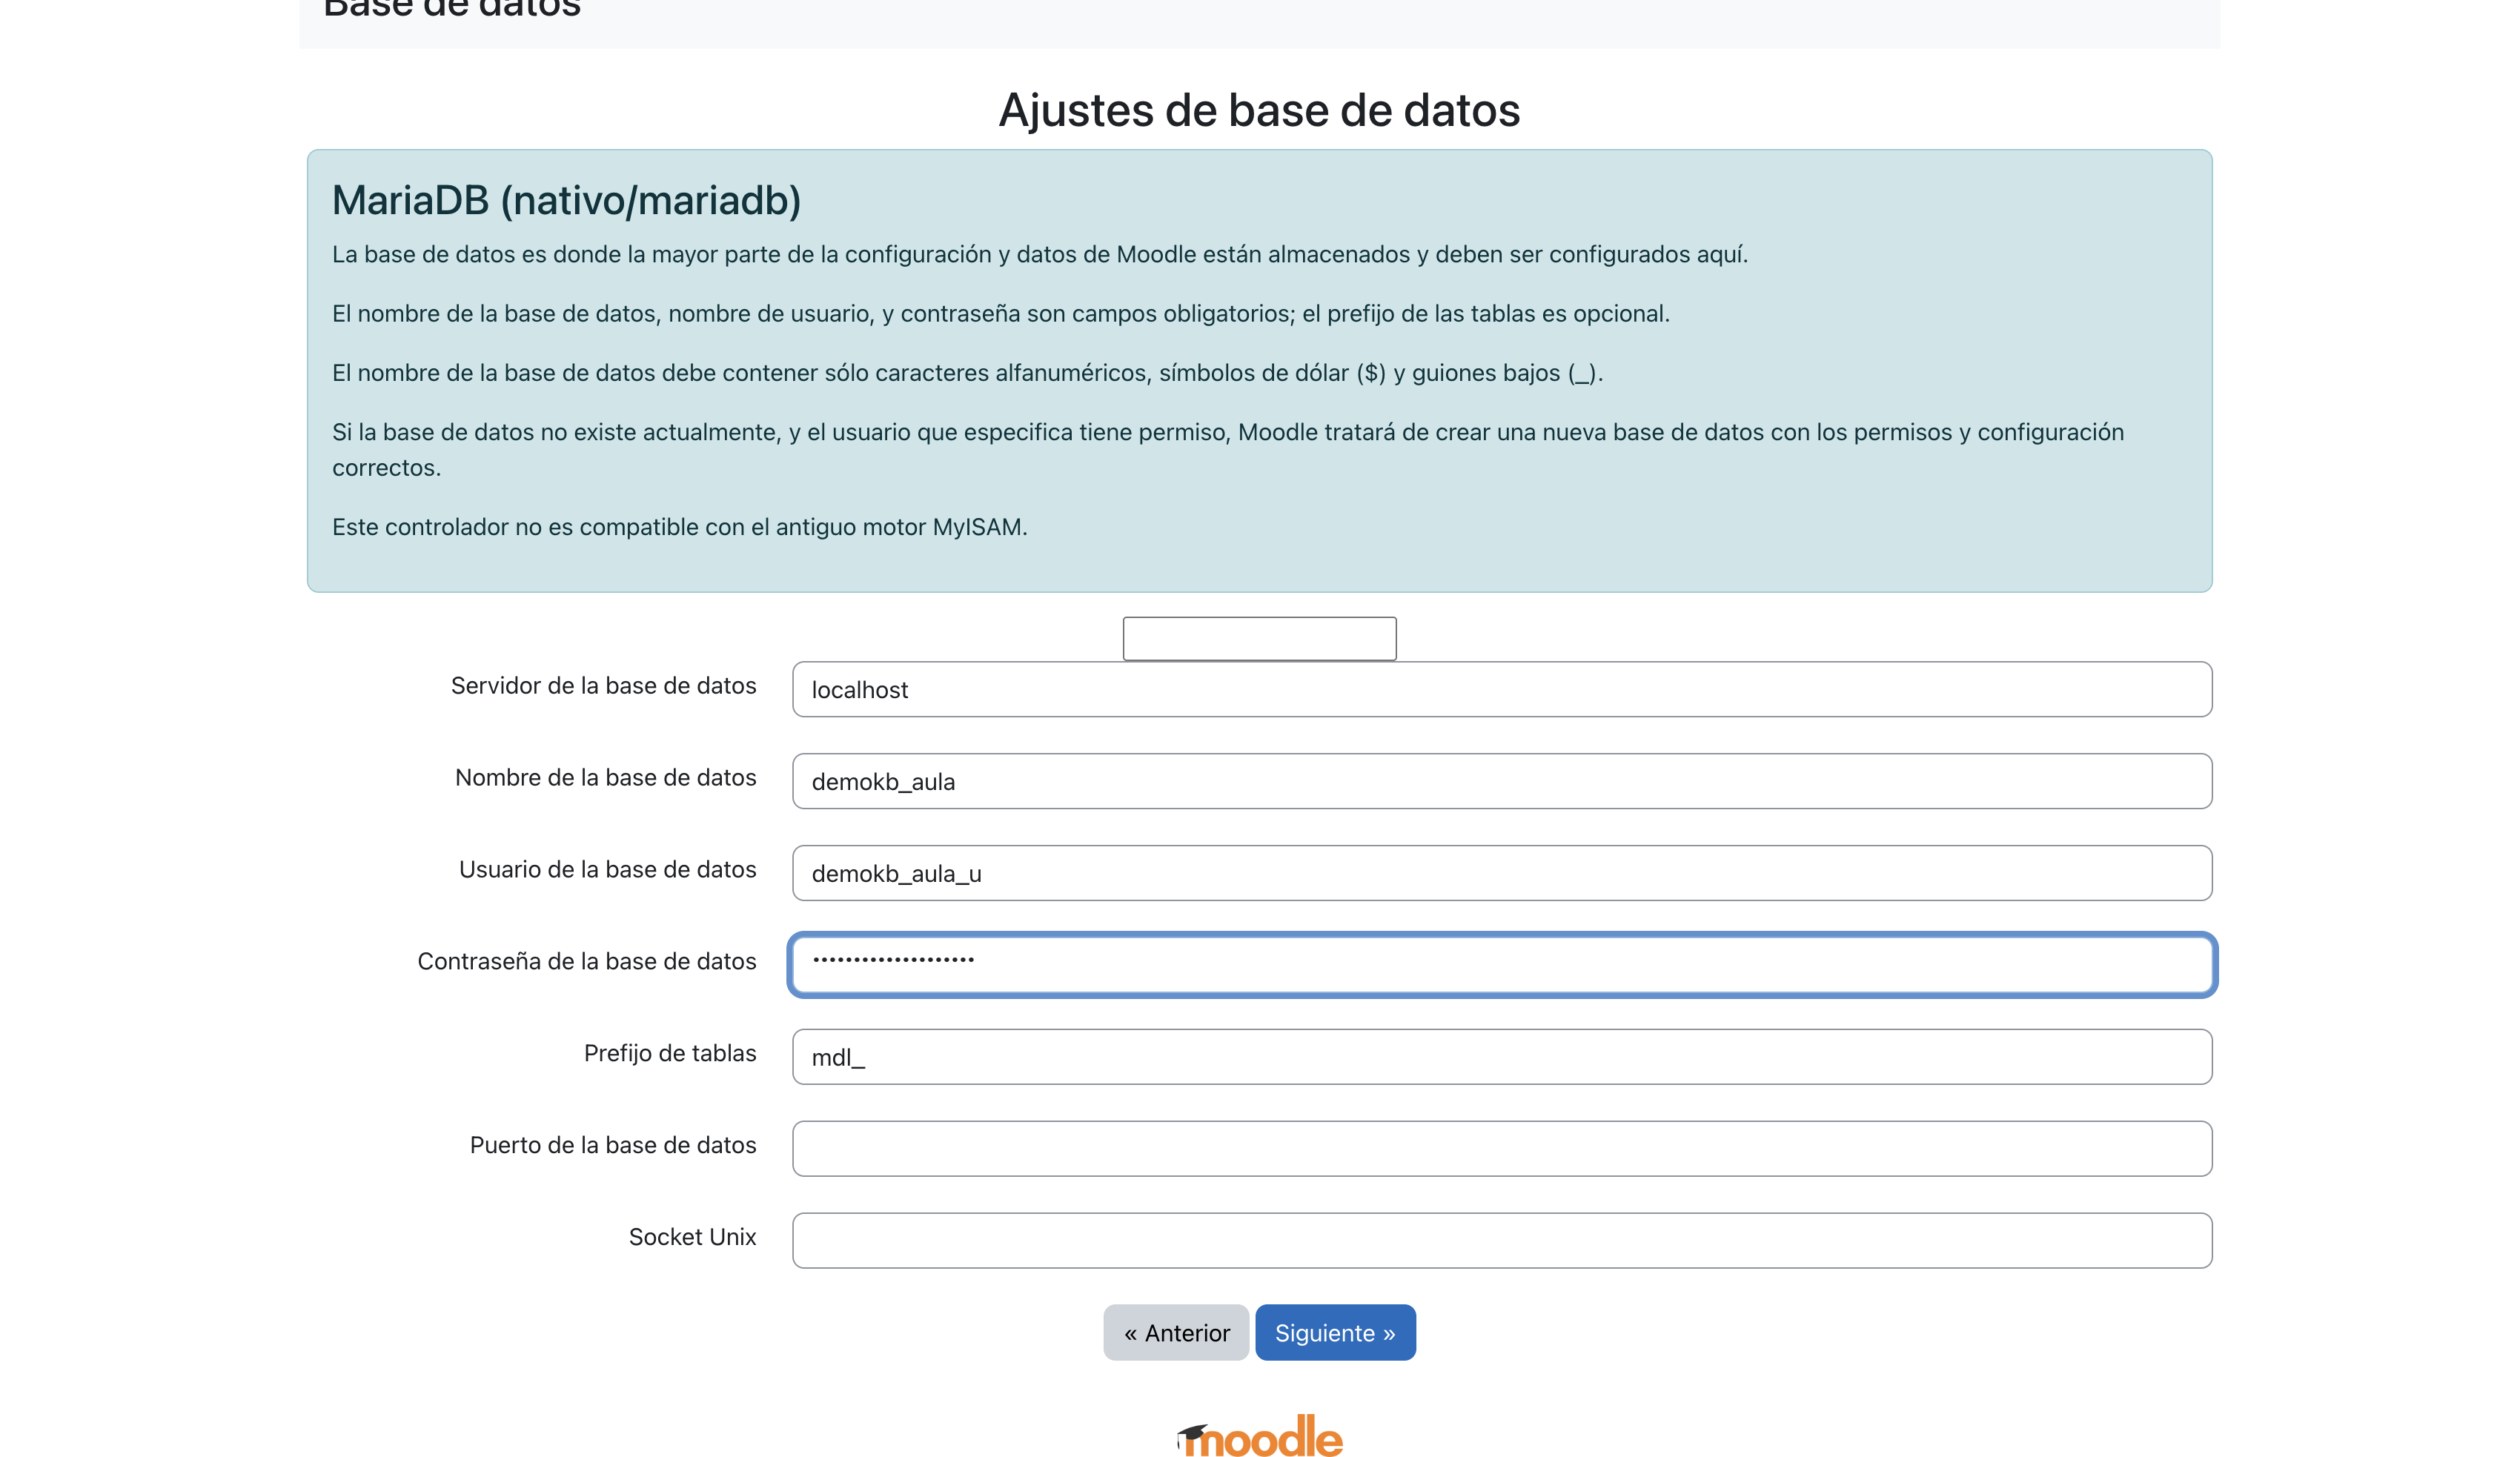Click the sentence about 'campos obligatorios'
Image resolution: width=2520 pixels, height=1457 pixels.
[x=1000, y=314]
